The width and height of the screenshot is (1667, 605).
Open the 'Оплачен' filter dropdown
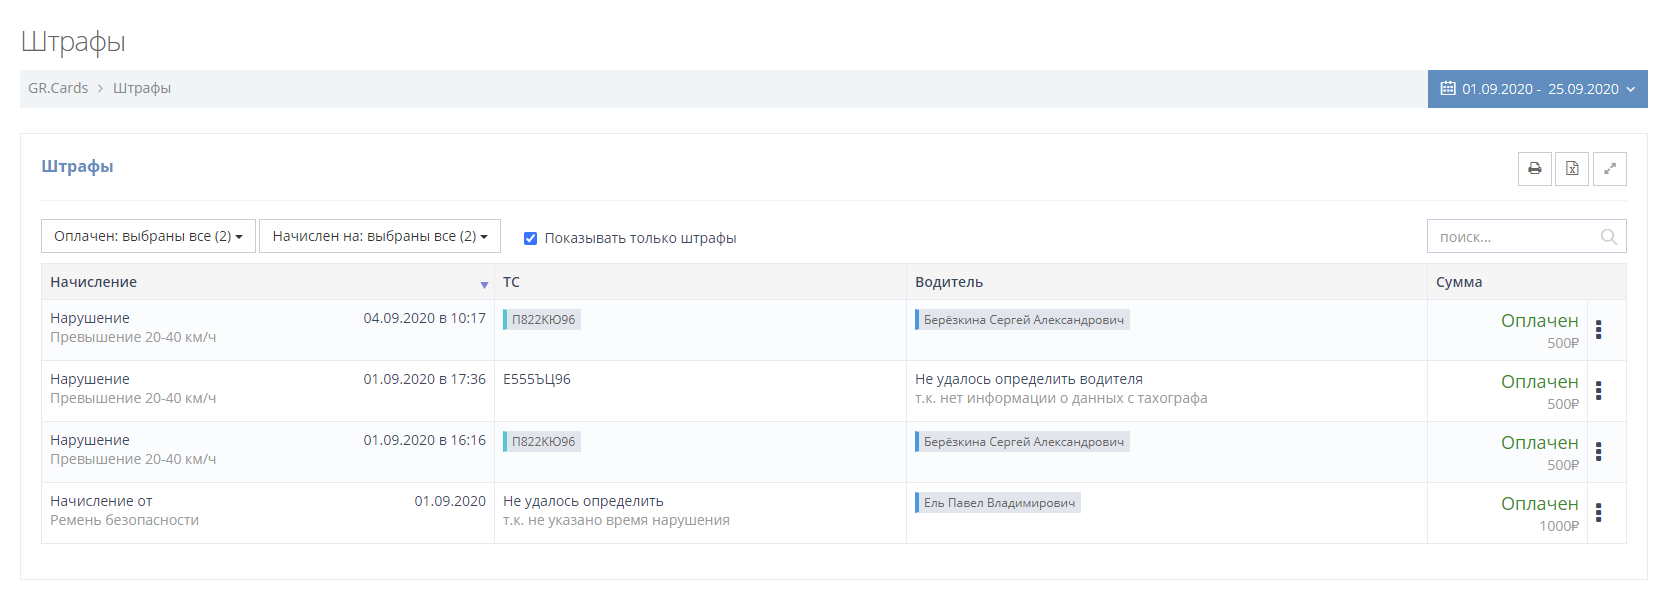[x=148, y=236]
